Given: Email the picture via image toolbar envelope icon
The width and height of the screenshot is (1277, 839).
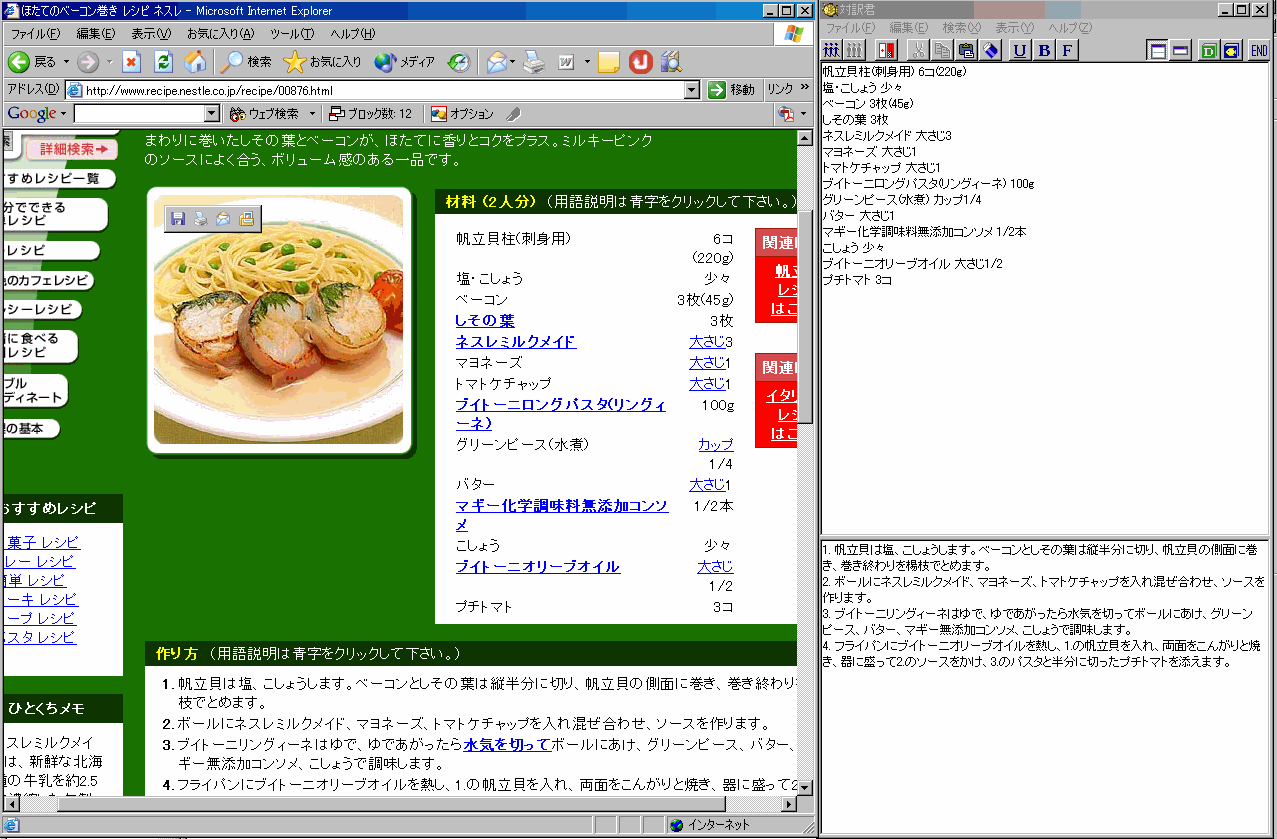Looking at the screenshot, I should pyautogui.click(x=223, y=218).
